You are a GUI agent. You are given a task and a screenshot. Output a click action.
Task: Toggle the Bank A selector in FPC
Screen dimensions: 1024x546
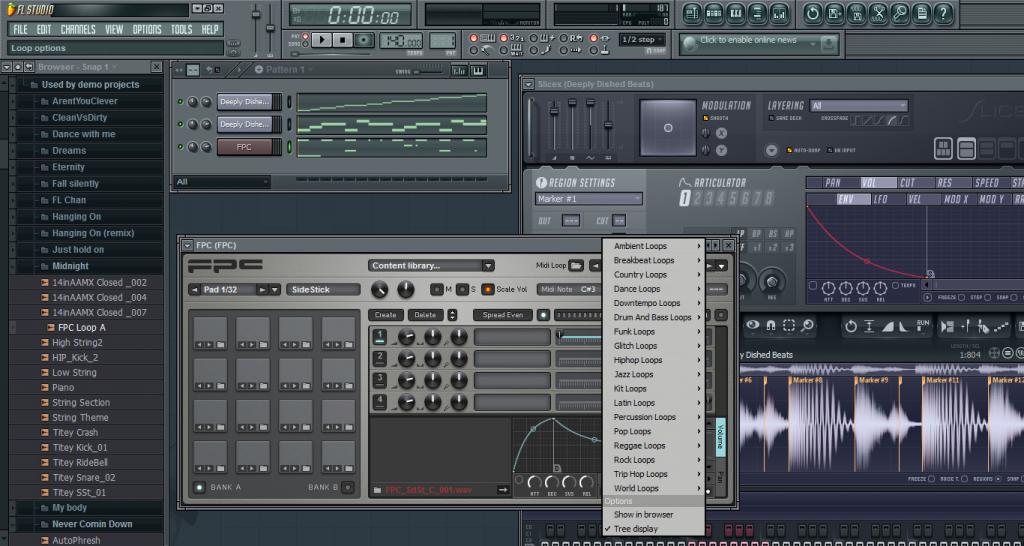200,487
